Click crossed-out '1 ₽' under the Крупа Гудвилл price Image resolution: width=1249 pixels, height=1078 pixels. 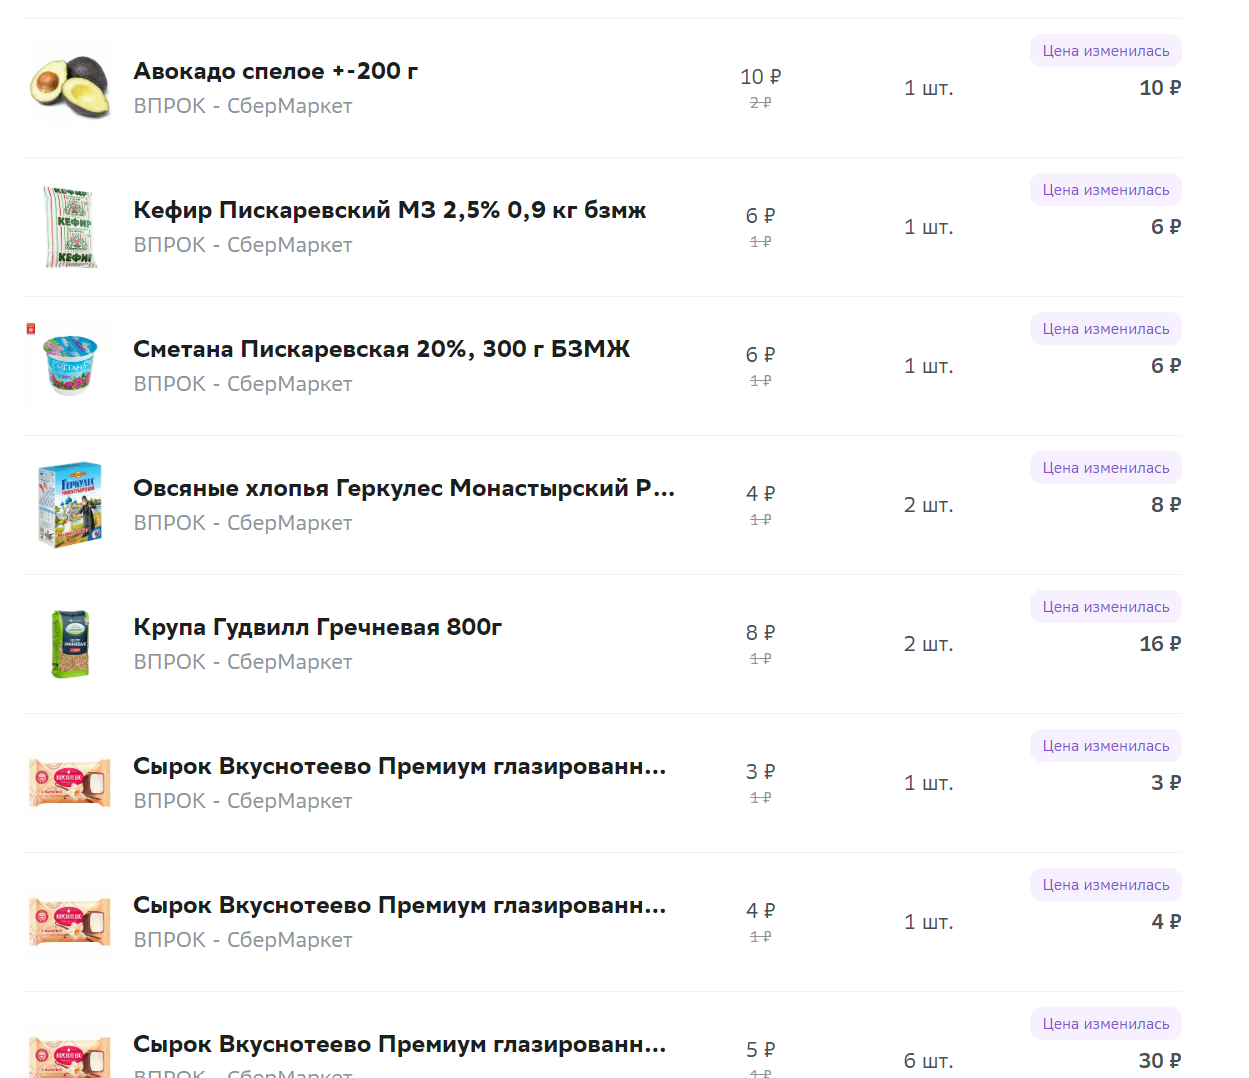[x=761, y=658]
